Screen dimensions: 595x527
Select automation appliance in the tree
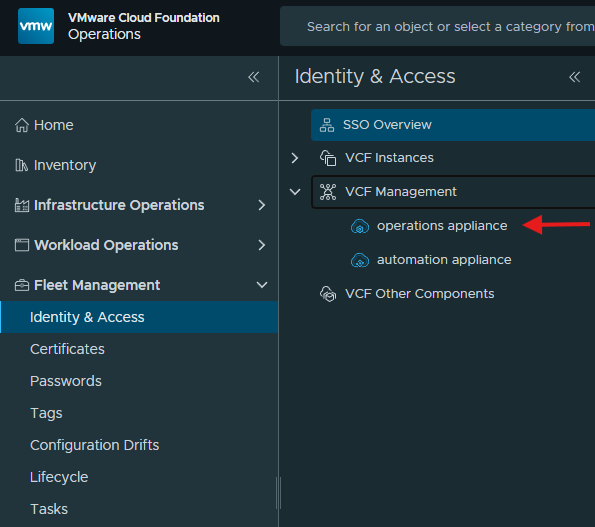(x=444, y=260)
